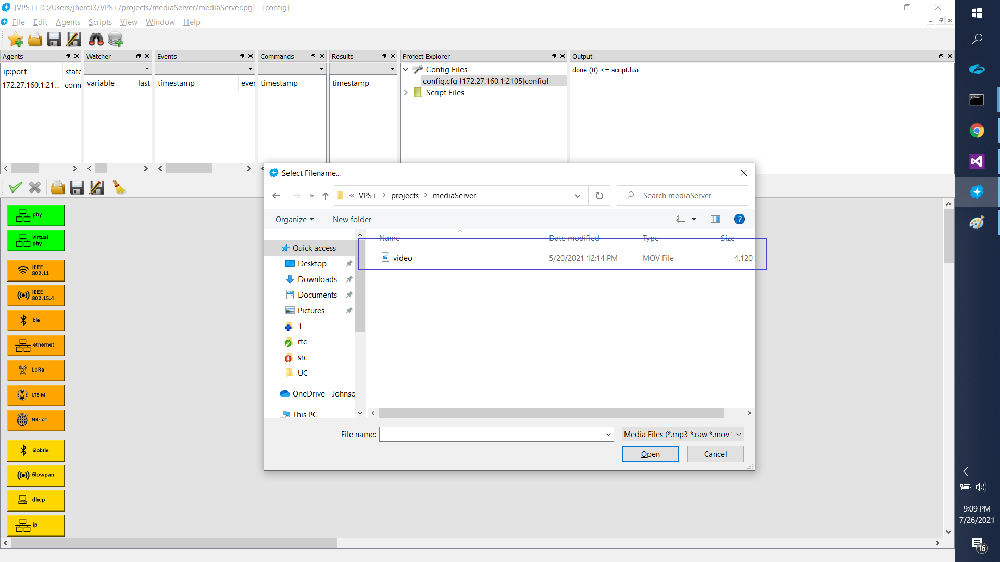Open the Organize dropdown menu
1000x562 pixels.
295,219
